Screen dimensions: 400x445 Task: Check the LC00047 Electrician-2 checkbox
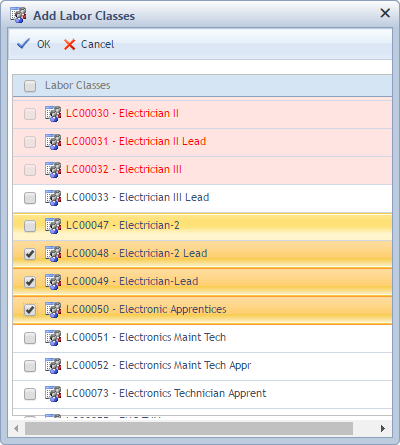pos(30,226)
